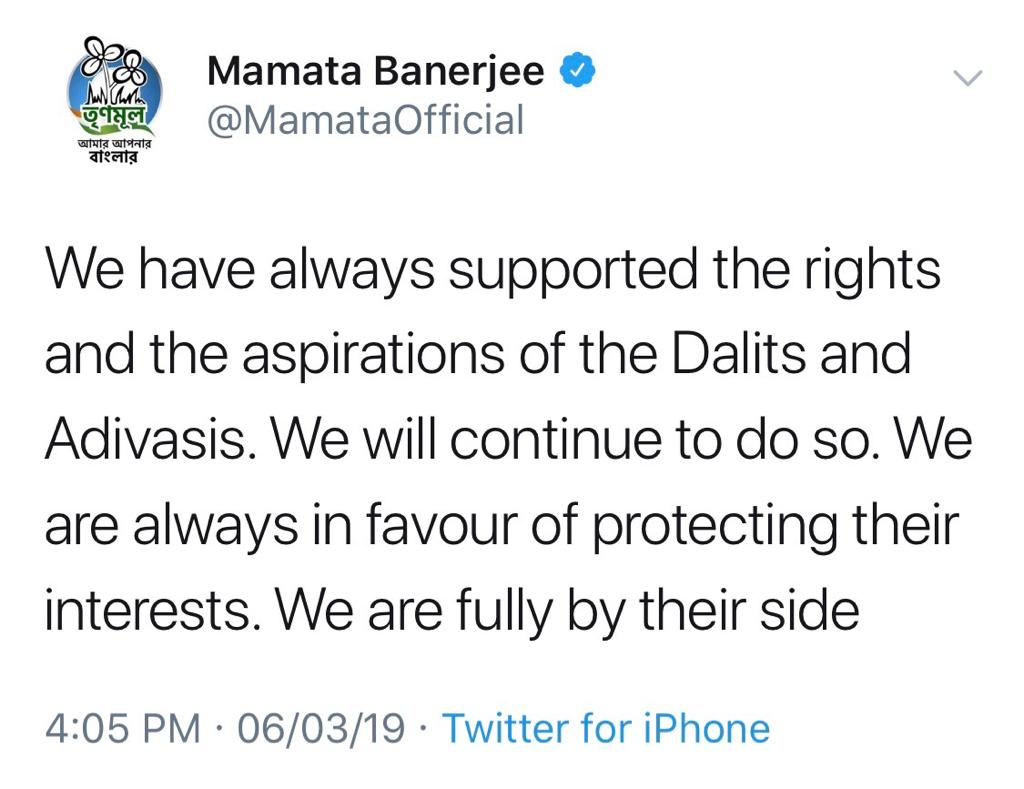The image size is (1024, 789).
Task: Select the word protecting in the tweet
Action: click(x=715, y=526)
